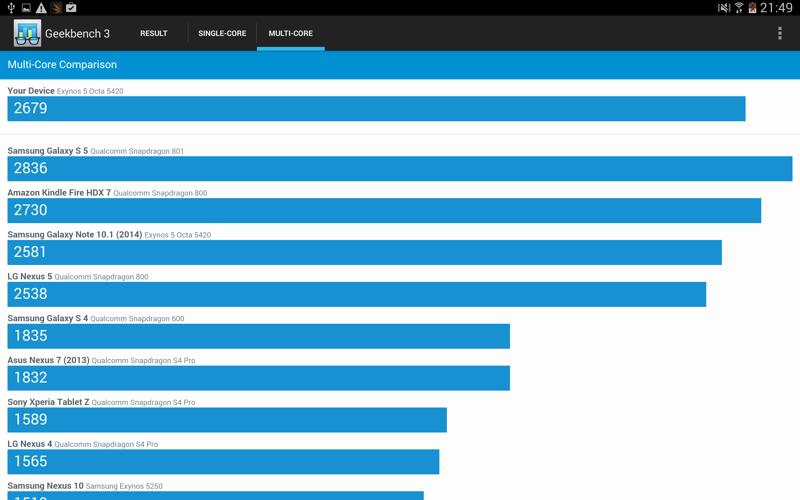800x500 pixels.
Task: Tap the Amazon Kindle Fire HDX 7 bar
Action: tap(384, 210)
